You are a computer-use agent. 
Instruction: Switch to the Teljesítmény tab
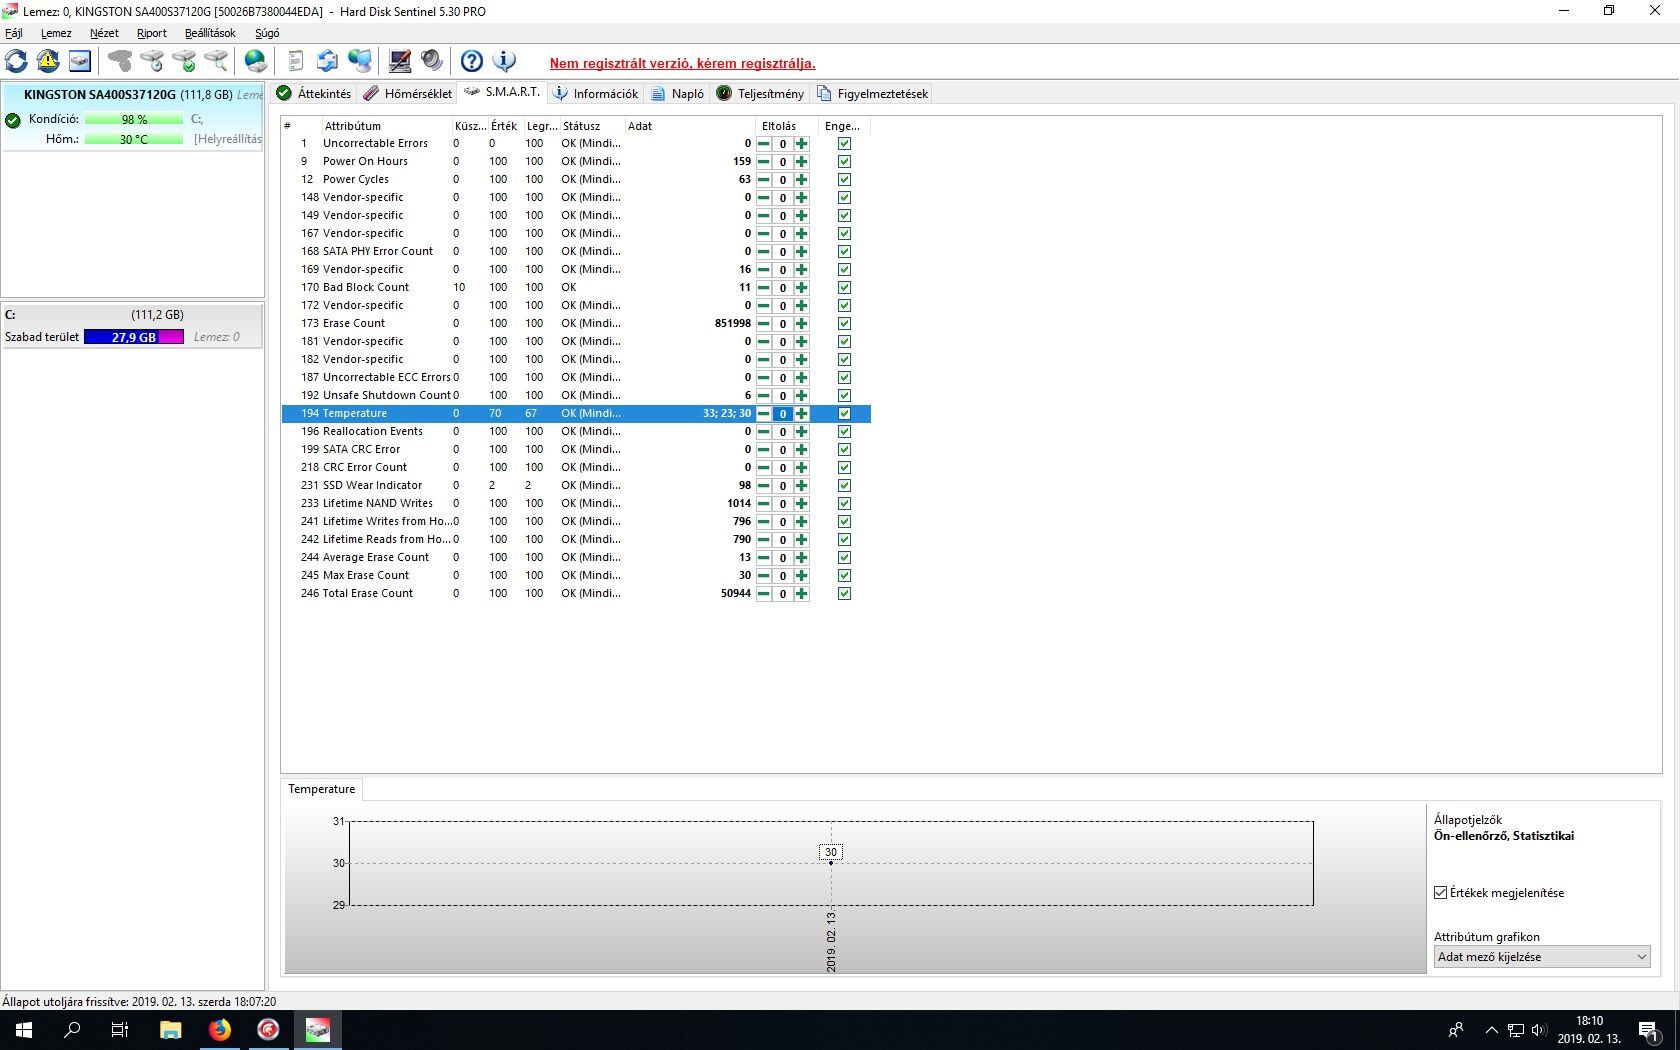[x=760, y=94]
